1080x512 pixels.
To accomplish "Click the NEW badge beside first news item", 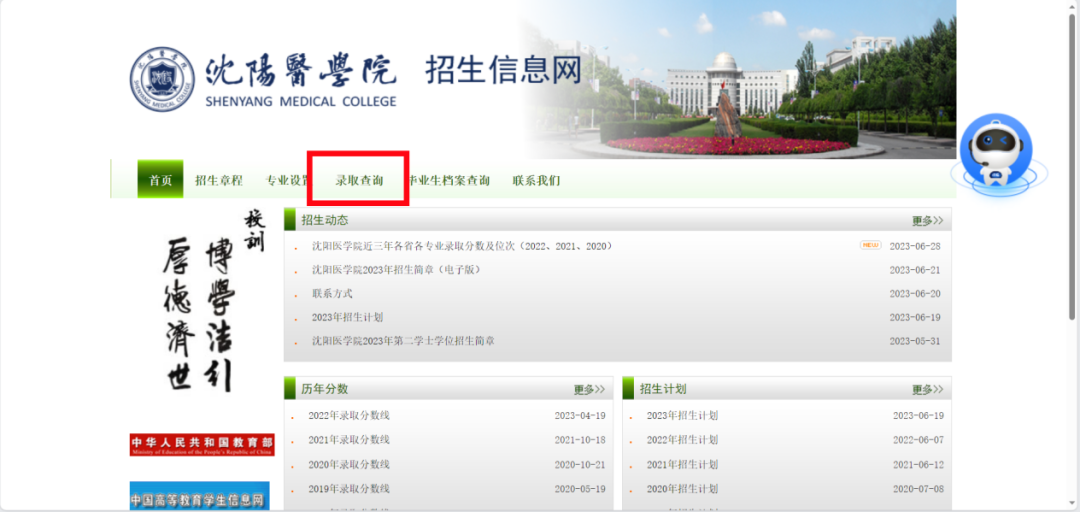I will [870, 245].
